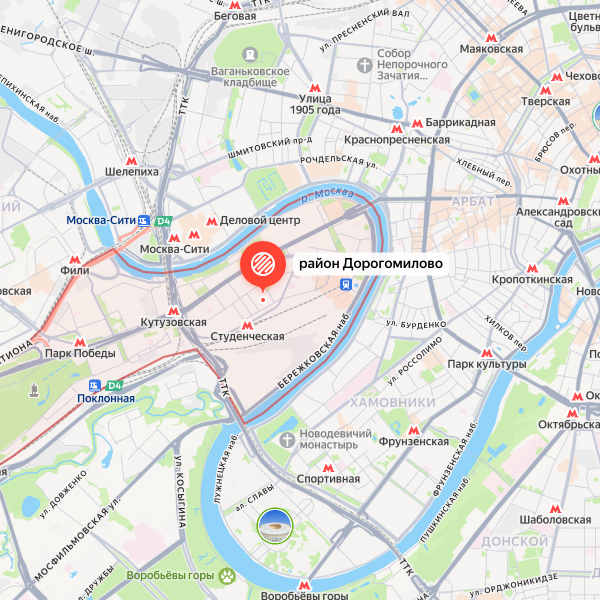This screenshot has width=600, height=600.
Task: Select the Студенческая metro icon
Action: 247,326
